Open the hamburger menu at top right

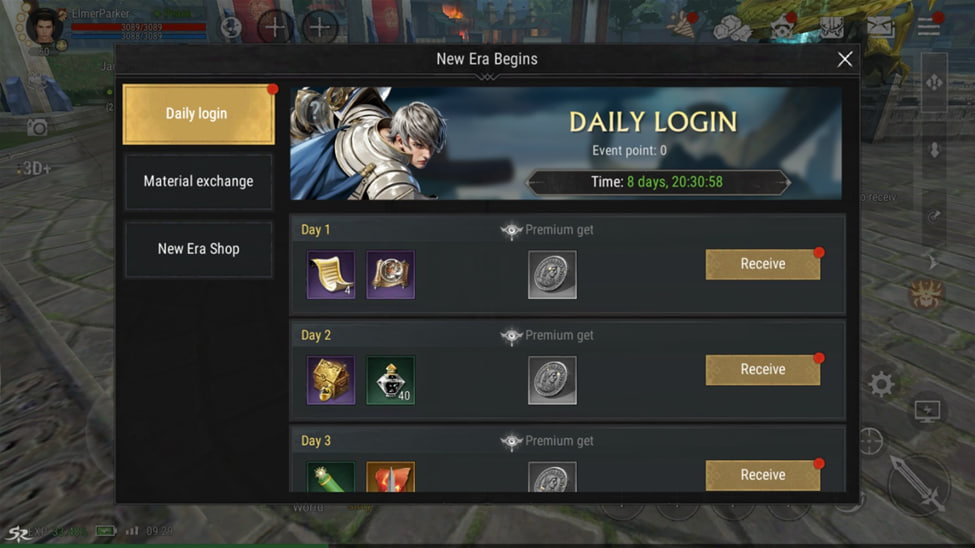[929, 26]
